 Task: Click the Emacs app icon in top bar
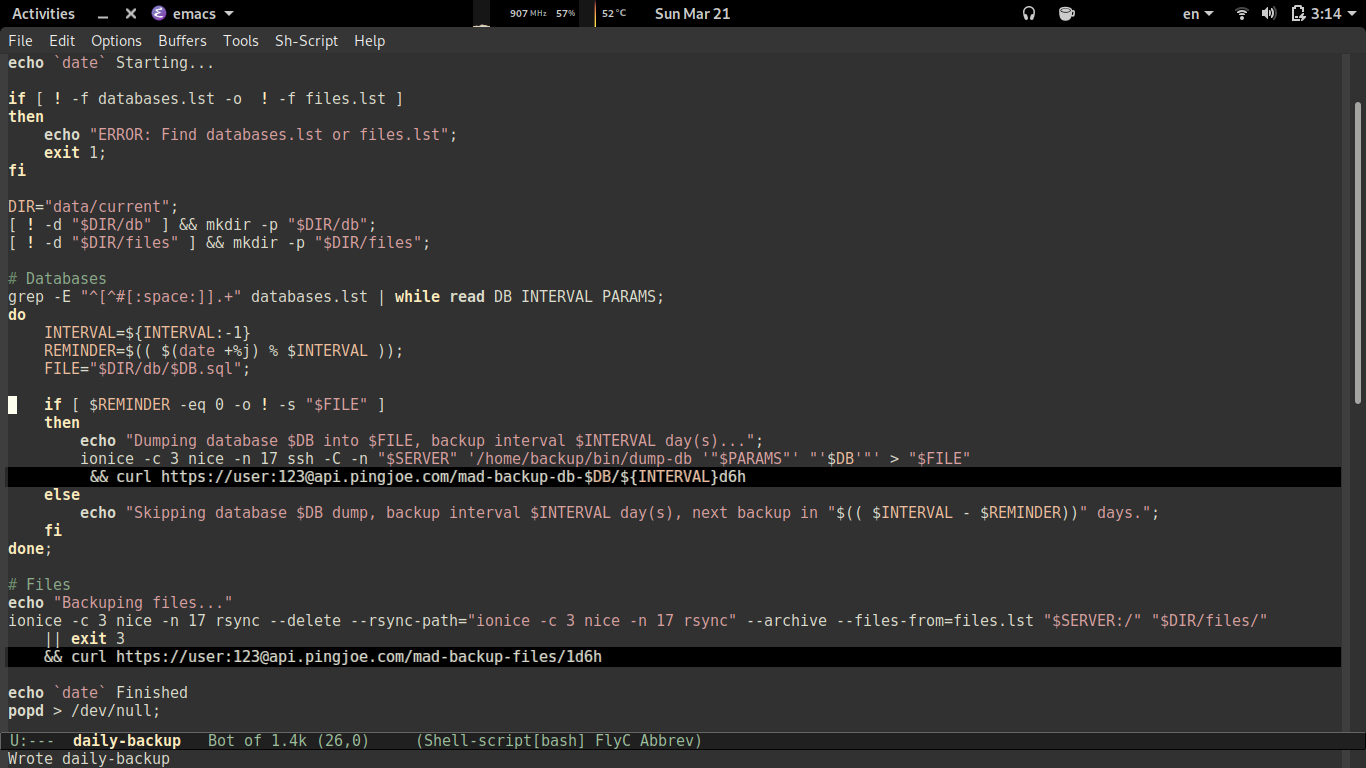[x=159, y=14]
